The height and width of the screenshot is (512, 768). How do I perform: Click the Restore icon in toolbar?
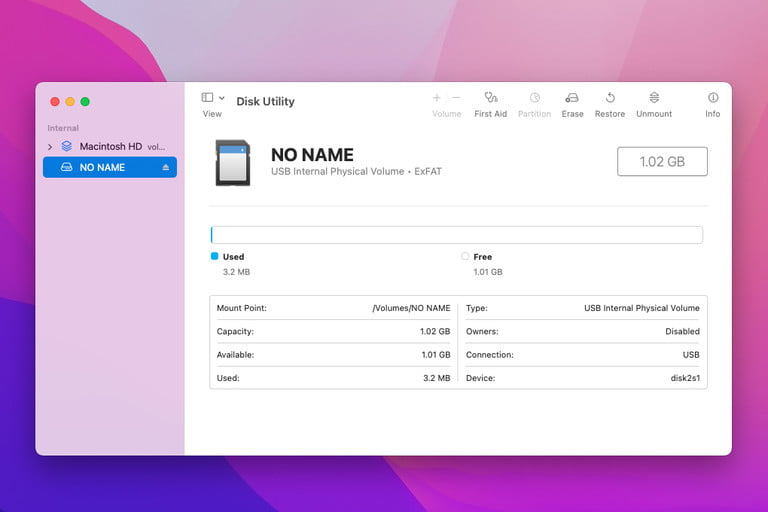point(610,98)
